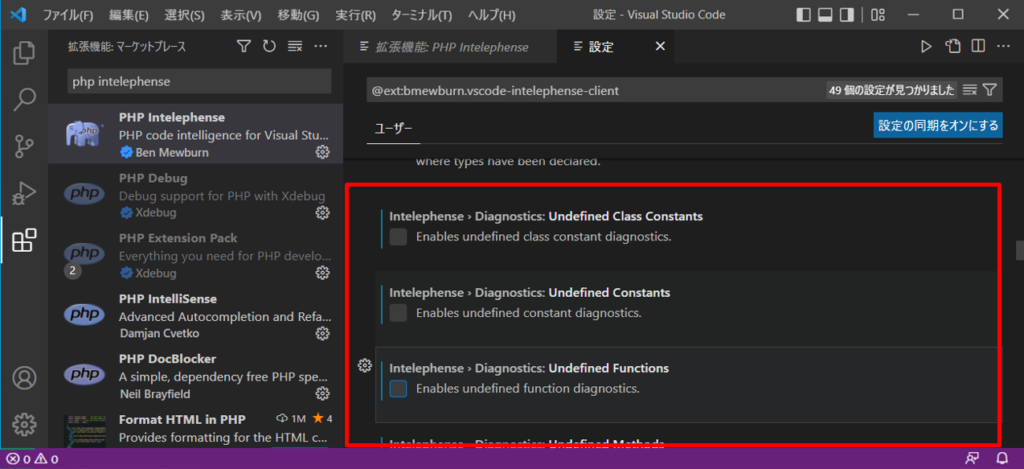This screenshot has width=1024, height=469.
Task: Click the VS Code logo icon in title bar
Action: click(18, 14)
